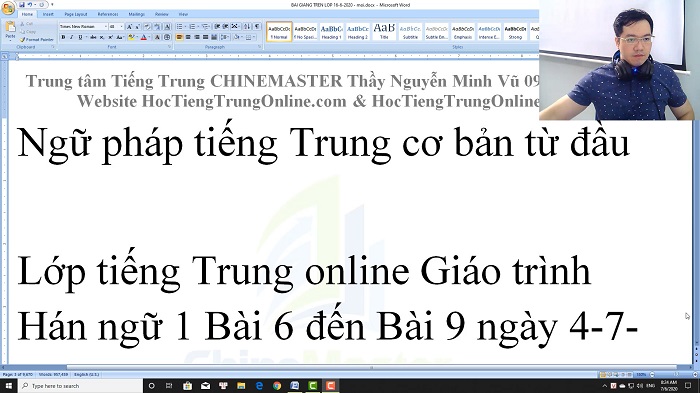The image size is (700, 393).
Task: Open the Page Layout tab
Action: click(x=76, y=14)
